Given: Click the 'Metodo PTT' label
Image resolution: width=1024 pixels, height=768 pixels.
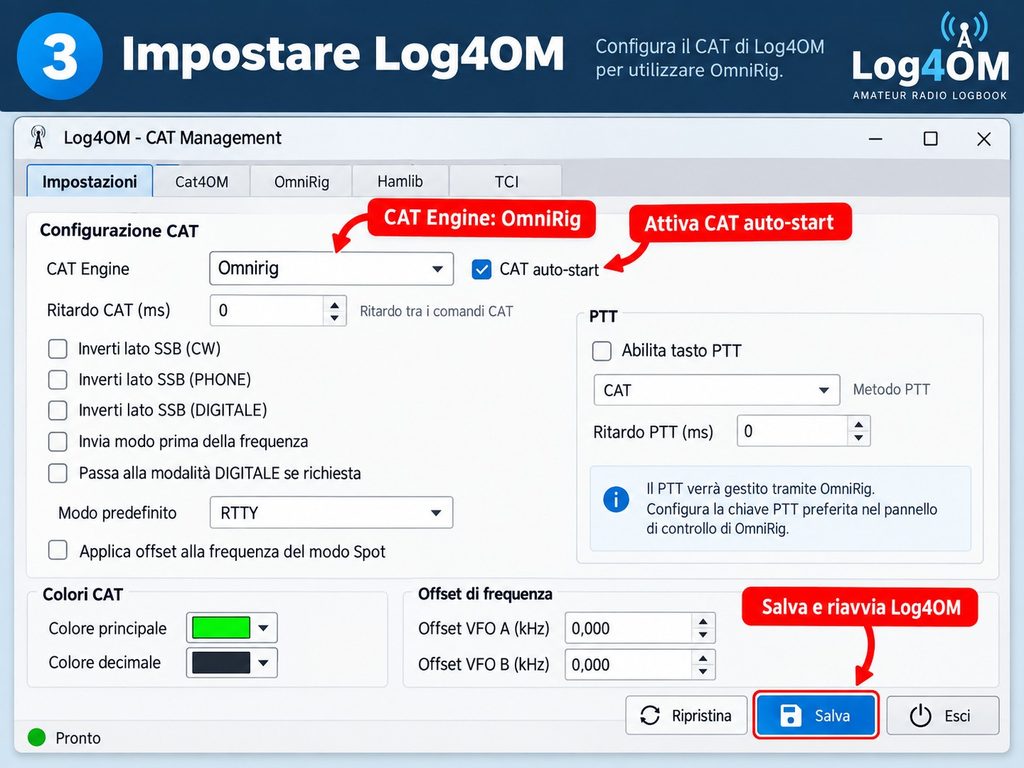Looking at the screenshot, I should pyautogui.click(x=891, y=389).
